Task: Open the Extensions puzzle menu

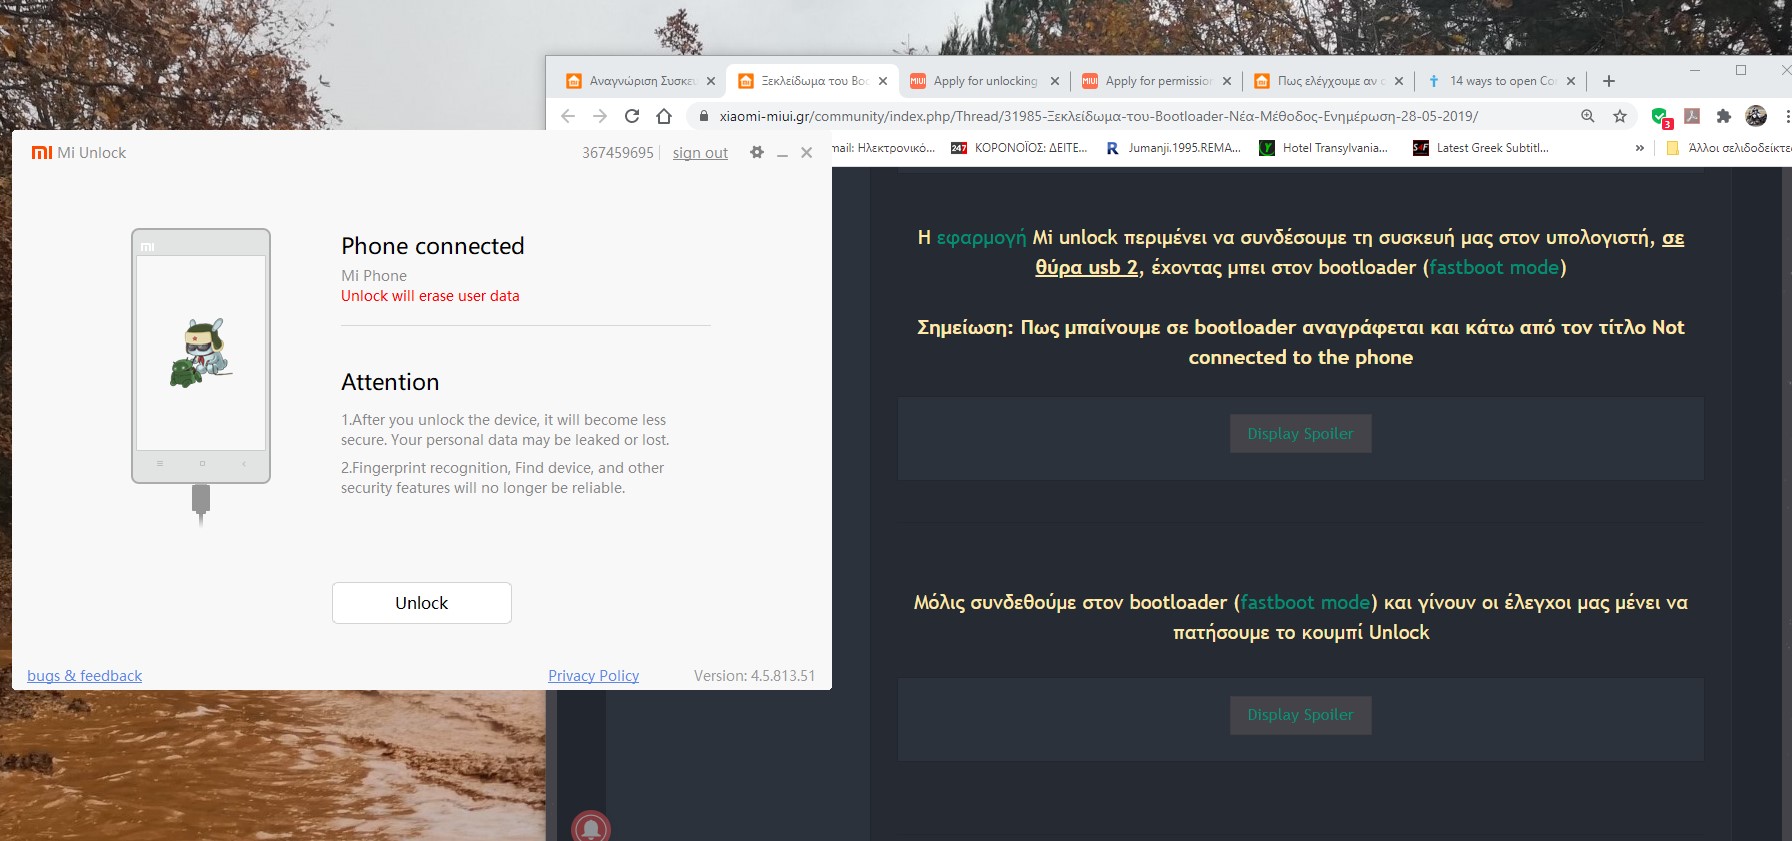Action: (x=1724, y=116)
